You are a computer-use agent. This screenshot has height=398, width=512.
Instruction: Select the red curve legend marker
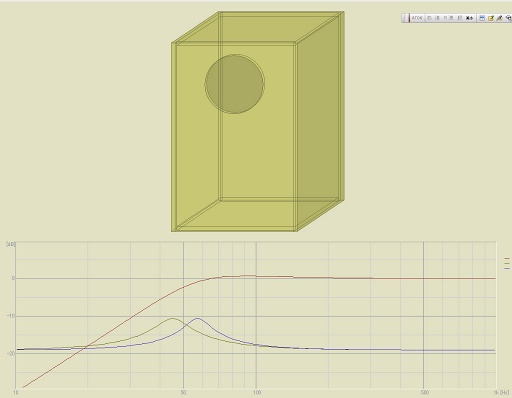point(507,258)
